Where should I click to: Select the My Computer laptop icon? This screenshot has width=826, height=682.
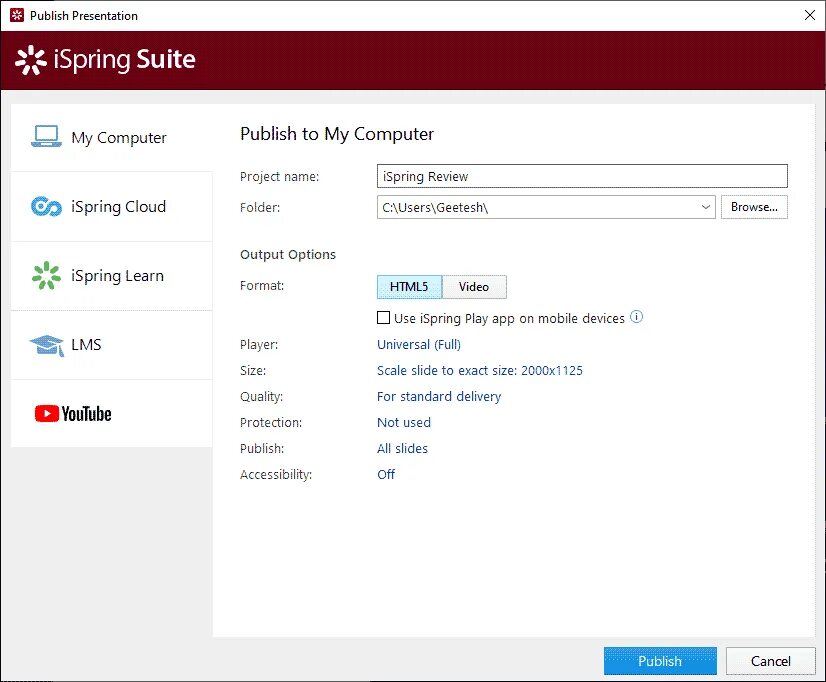pyautogui.click(x=46, y=136)
